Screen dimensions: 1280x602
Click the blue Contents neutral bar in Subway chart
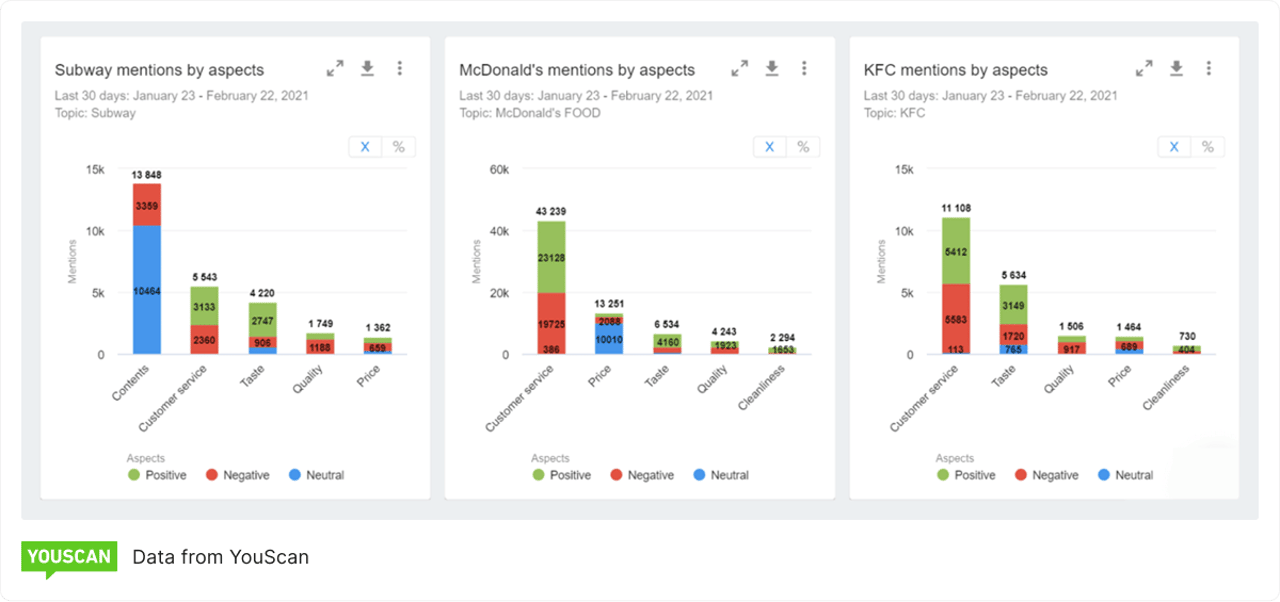[x=147, y=289]
